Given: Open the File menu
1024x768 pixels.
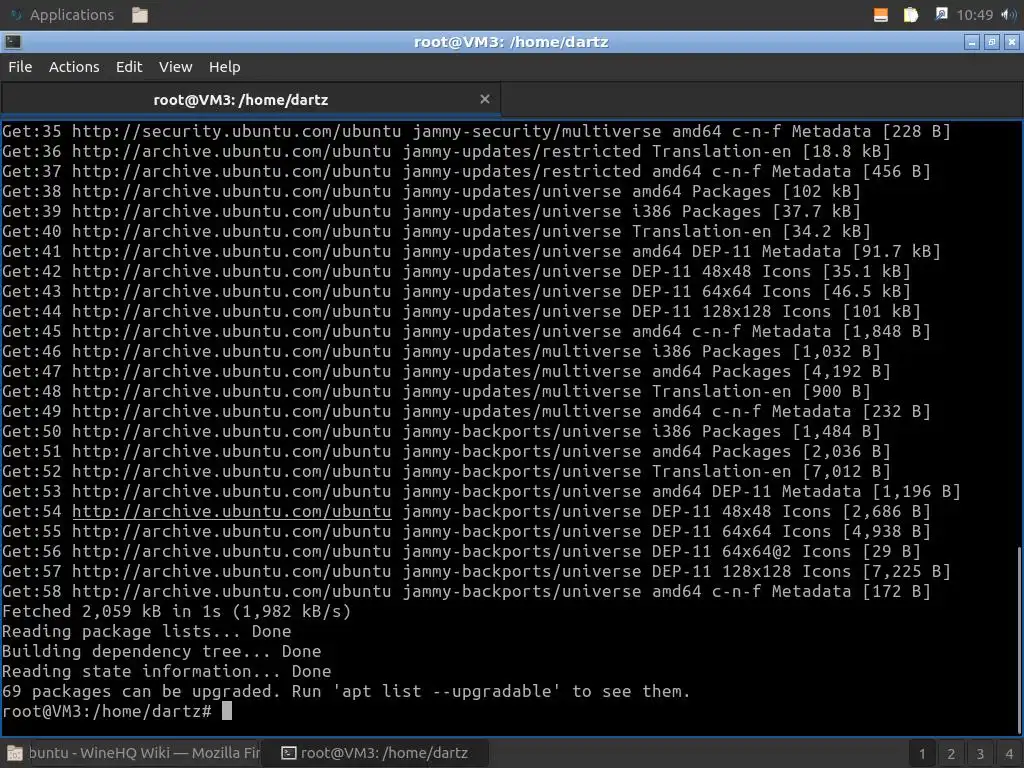Looking at the screenshot, I should [20, 67].
